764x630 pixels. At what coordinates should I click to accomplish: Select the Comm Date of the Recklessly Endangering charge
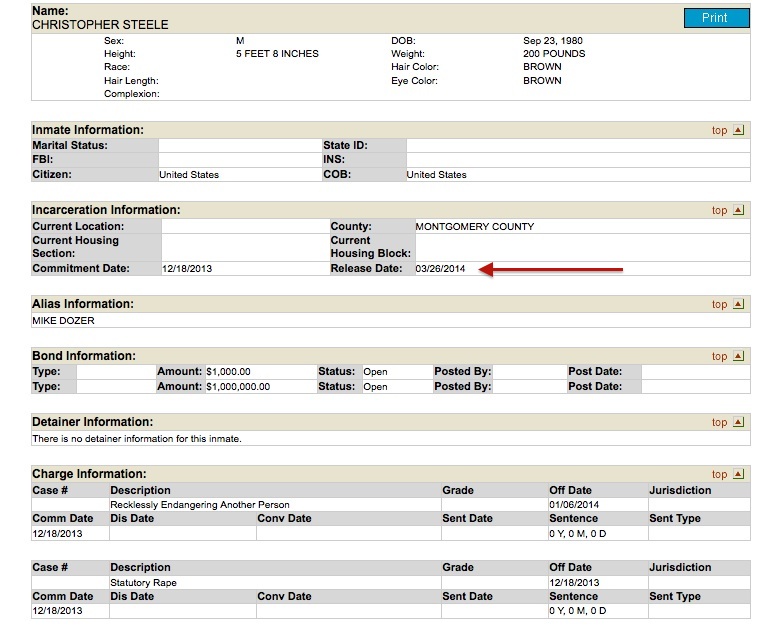(57, 534)
